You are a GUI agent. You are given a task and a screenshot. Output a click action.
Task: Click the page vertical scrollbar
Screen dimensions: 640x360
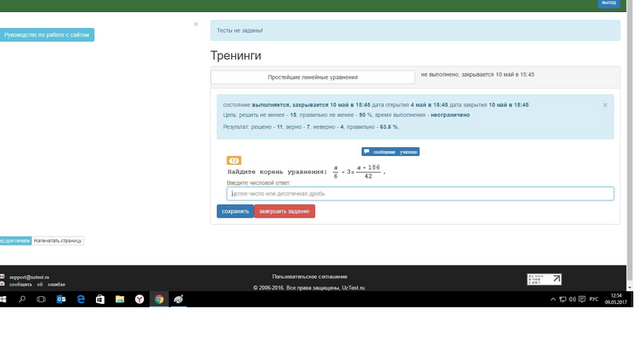[x=630, y=143]
